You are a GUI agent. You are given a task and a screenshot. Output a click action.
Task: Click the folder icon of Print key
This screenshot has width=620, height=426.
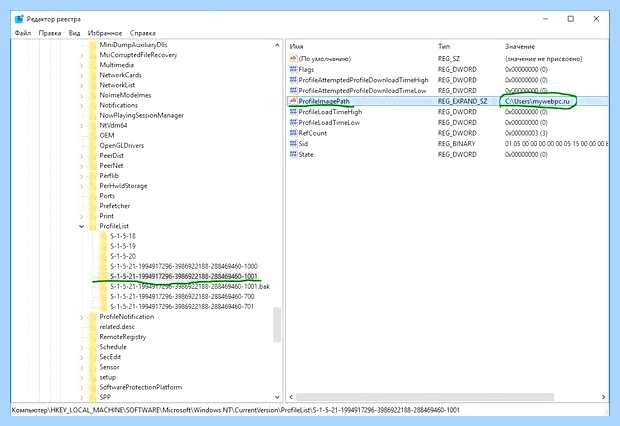(93, 216)
